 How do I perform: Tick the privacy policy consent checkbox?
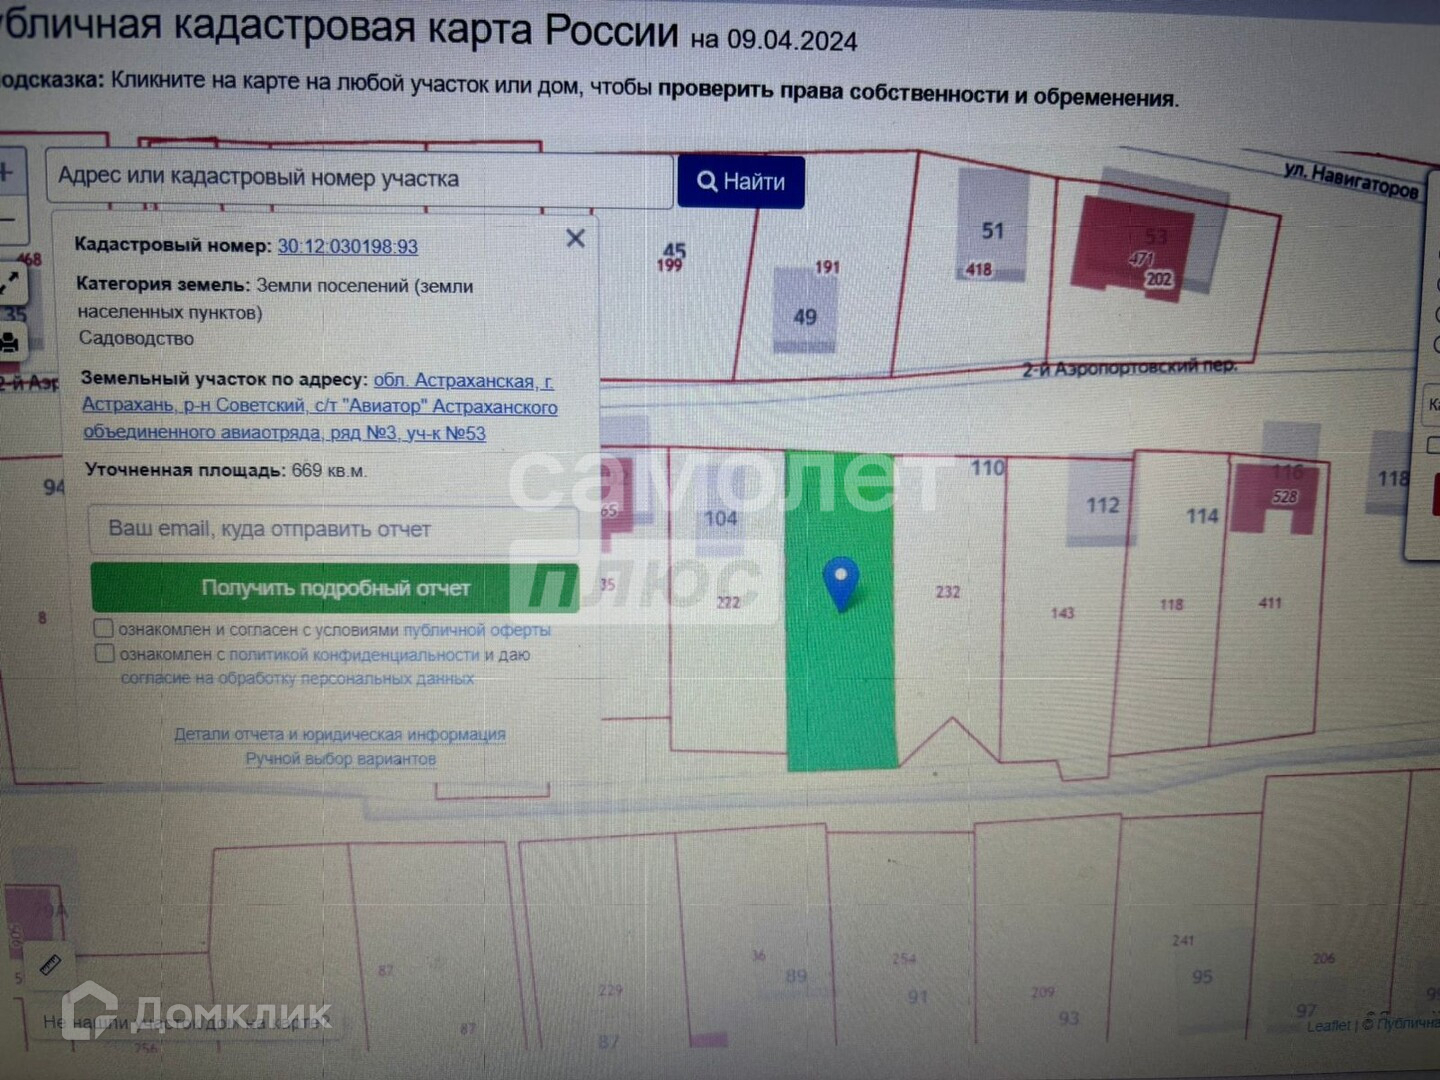coord(104,653)
